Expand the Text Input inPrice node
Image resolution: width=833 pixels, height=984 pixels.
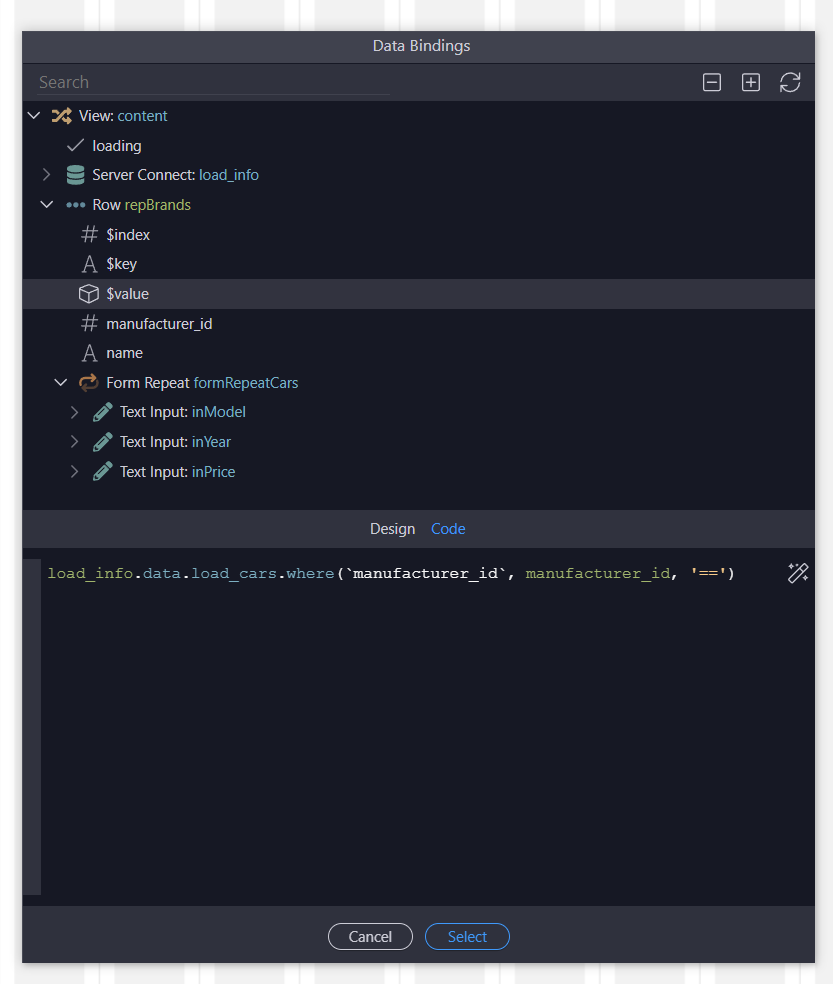click(x=74, y=472)
